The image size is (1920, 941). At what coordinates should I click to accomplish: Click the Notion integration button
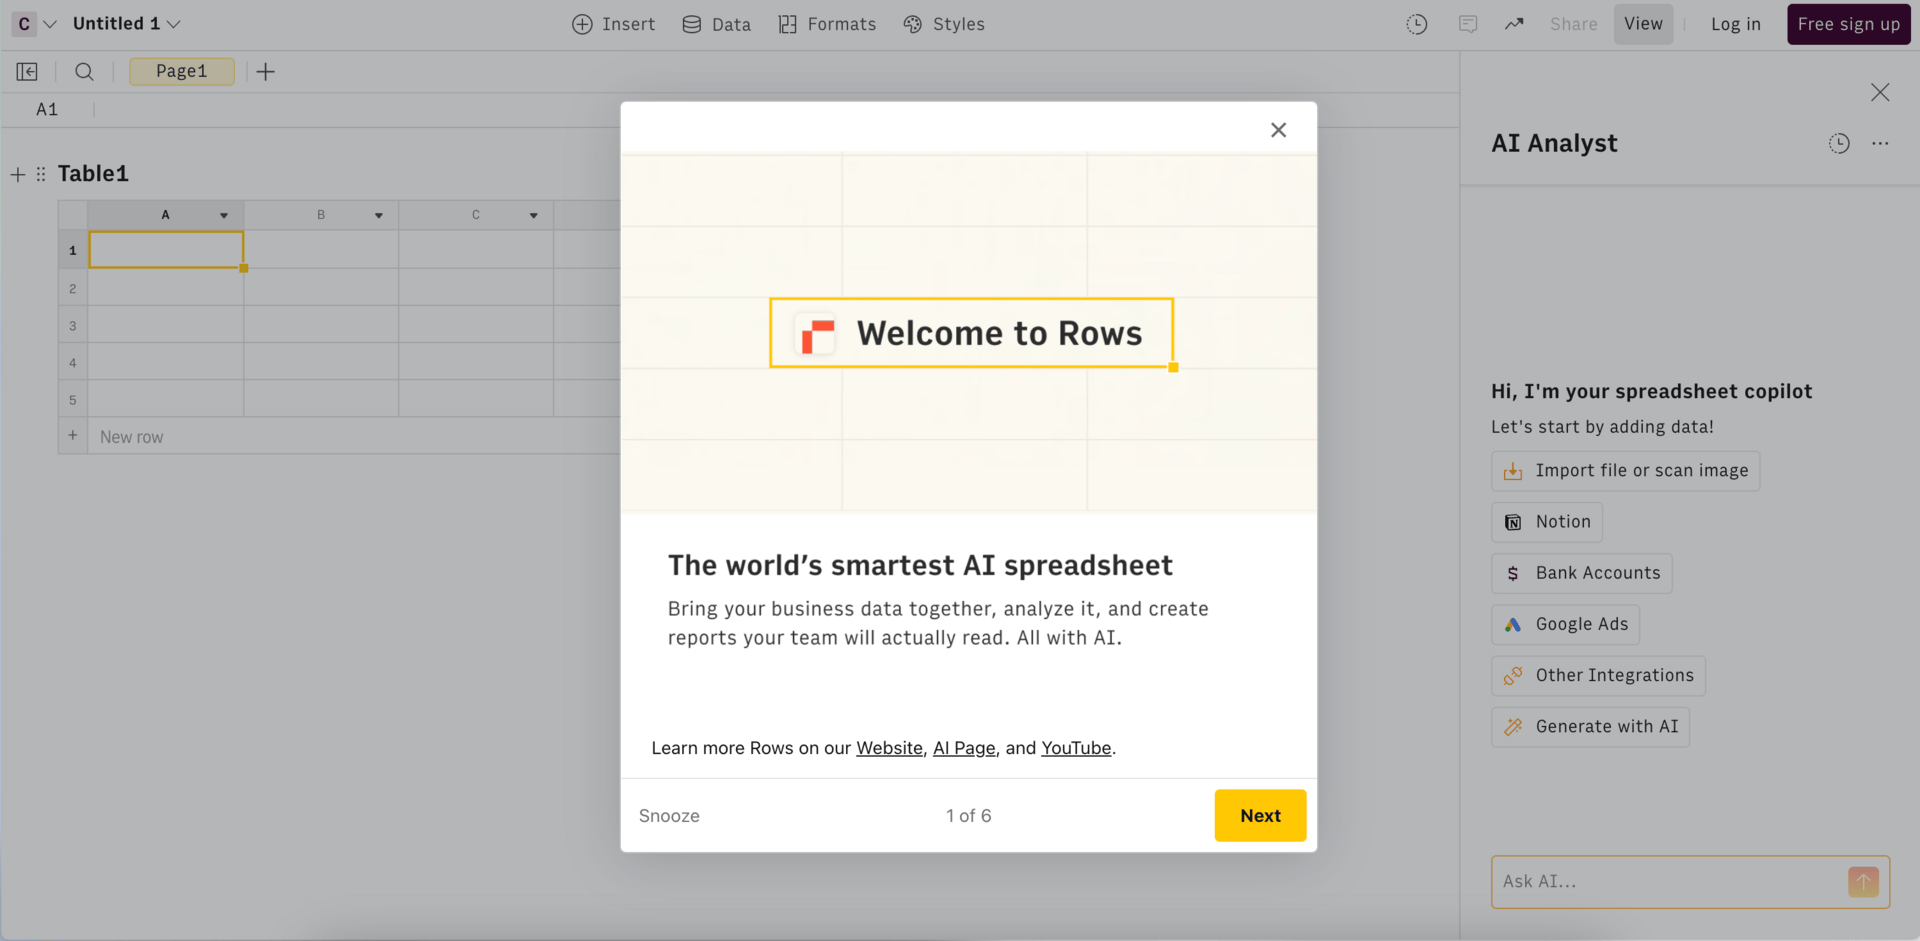click(x=1547, y=522)
